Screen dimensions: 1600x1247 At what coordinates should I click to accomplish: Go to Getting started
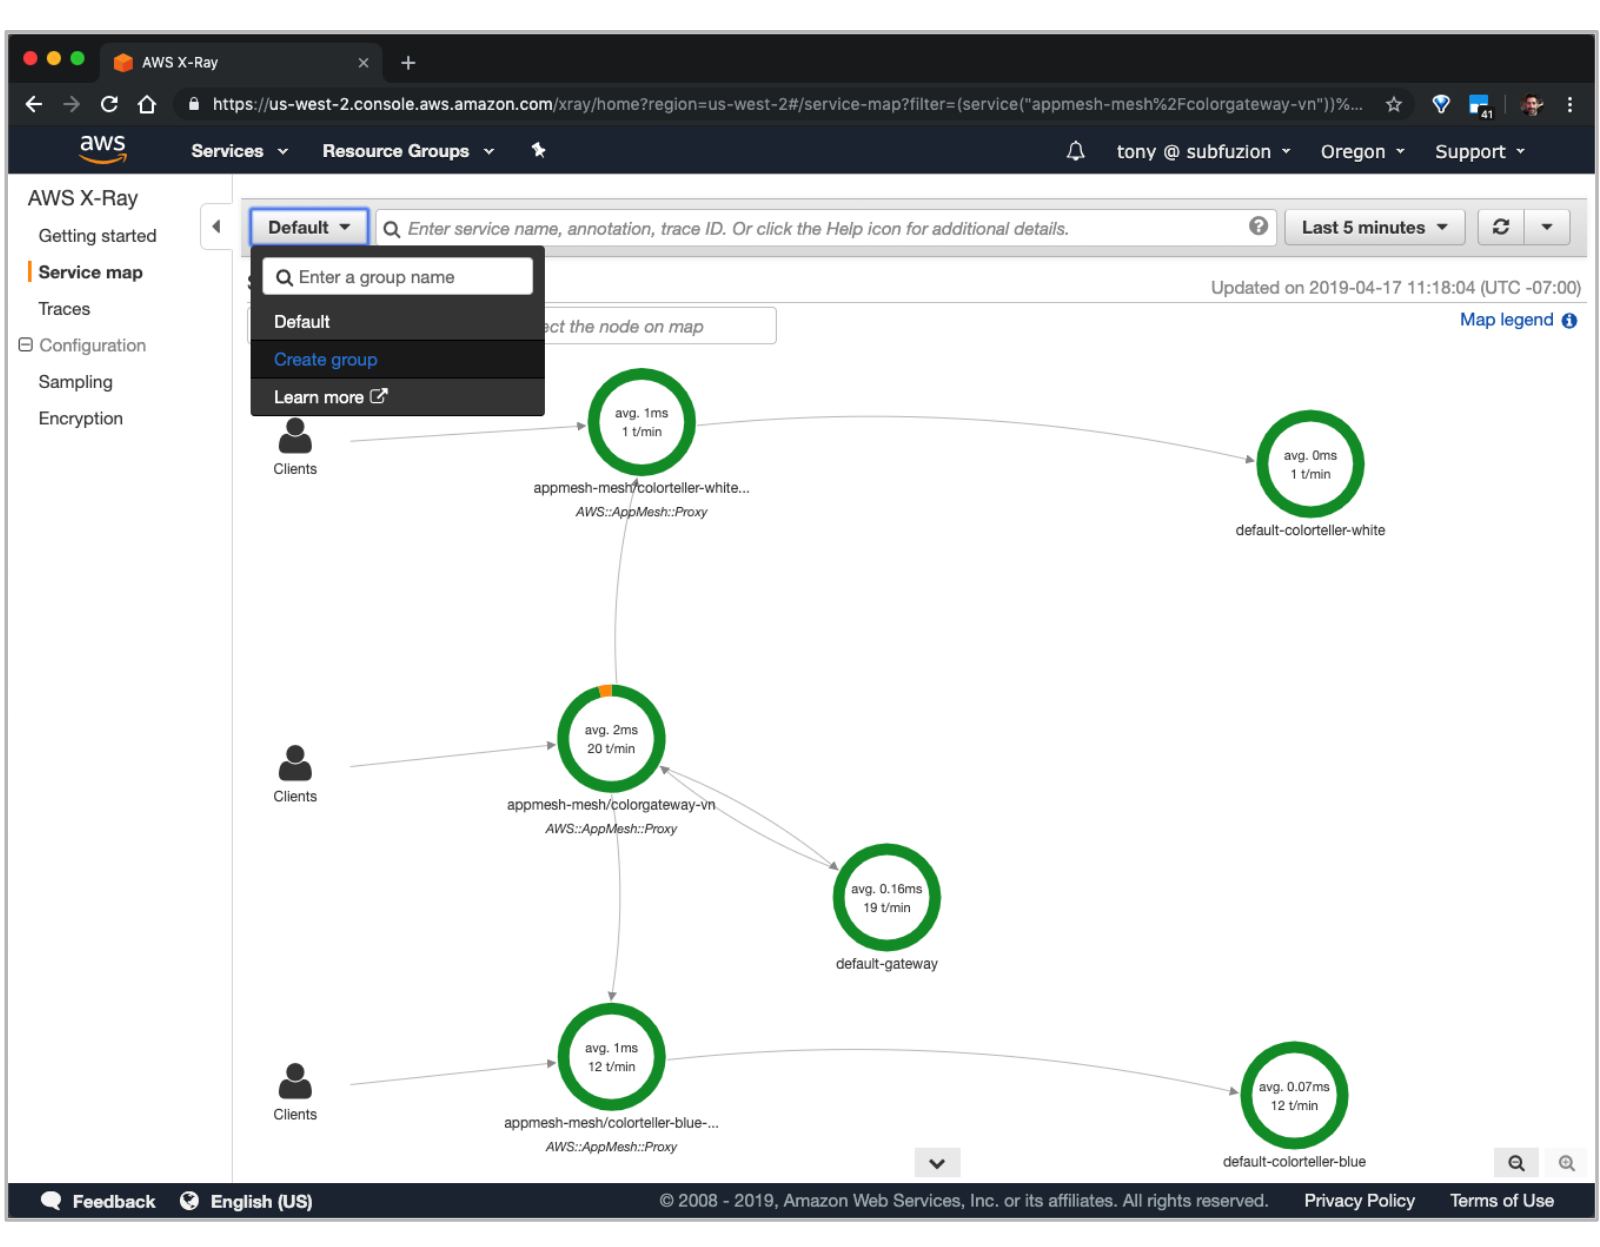click(97, 236)
